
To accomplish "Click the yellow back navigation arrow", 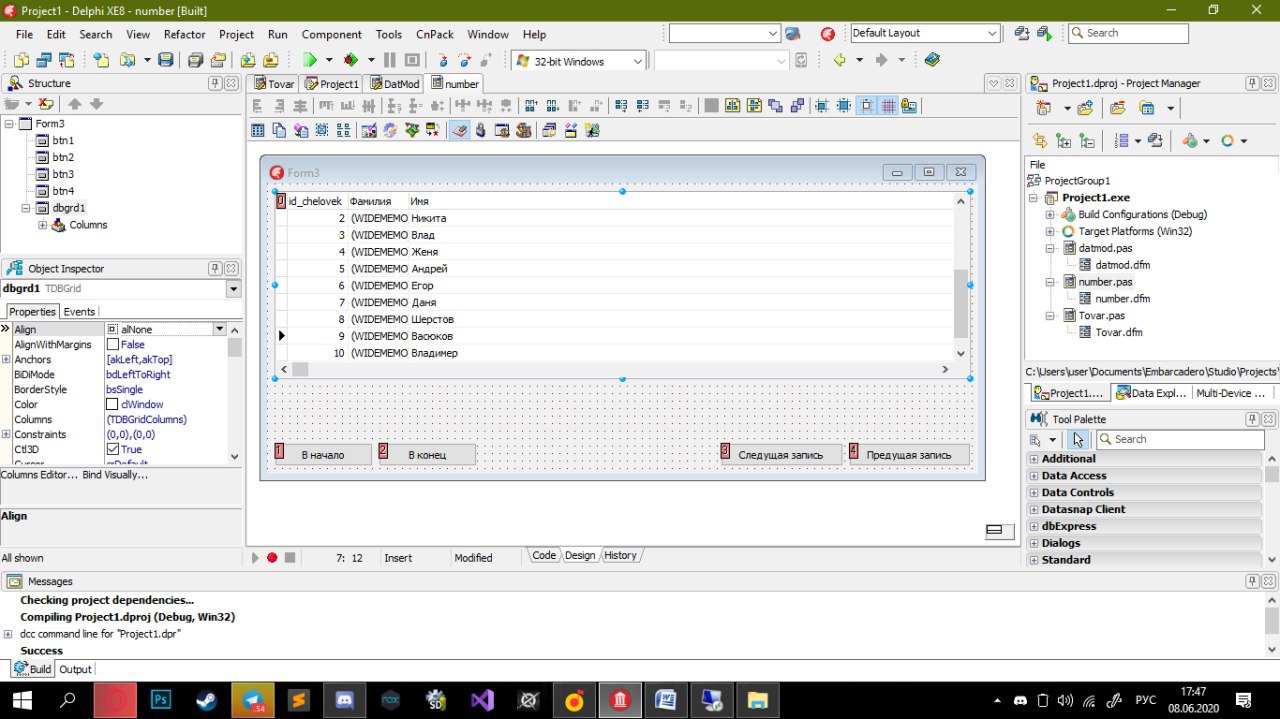I will (x=840, y=60).
